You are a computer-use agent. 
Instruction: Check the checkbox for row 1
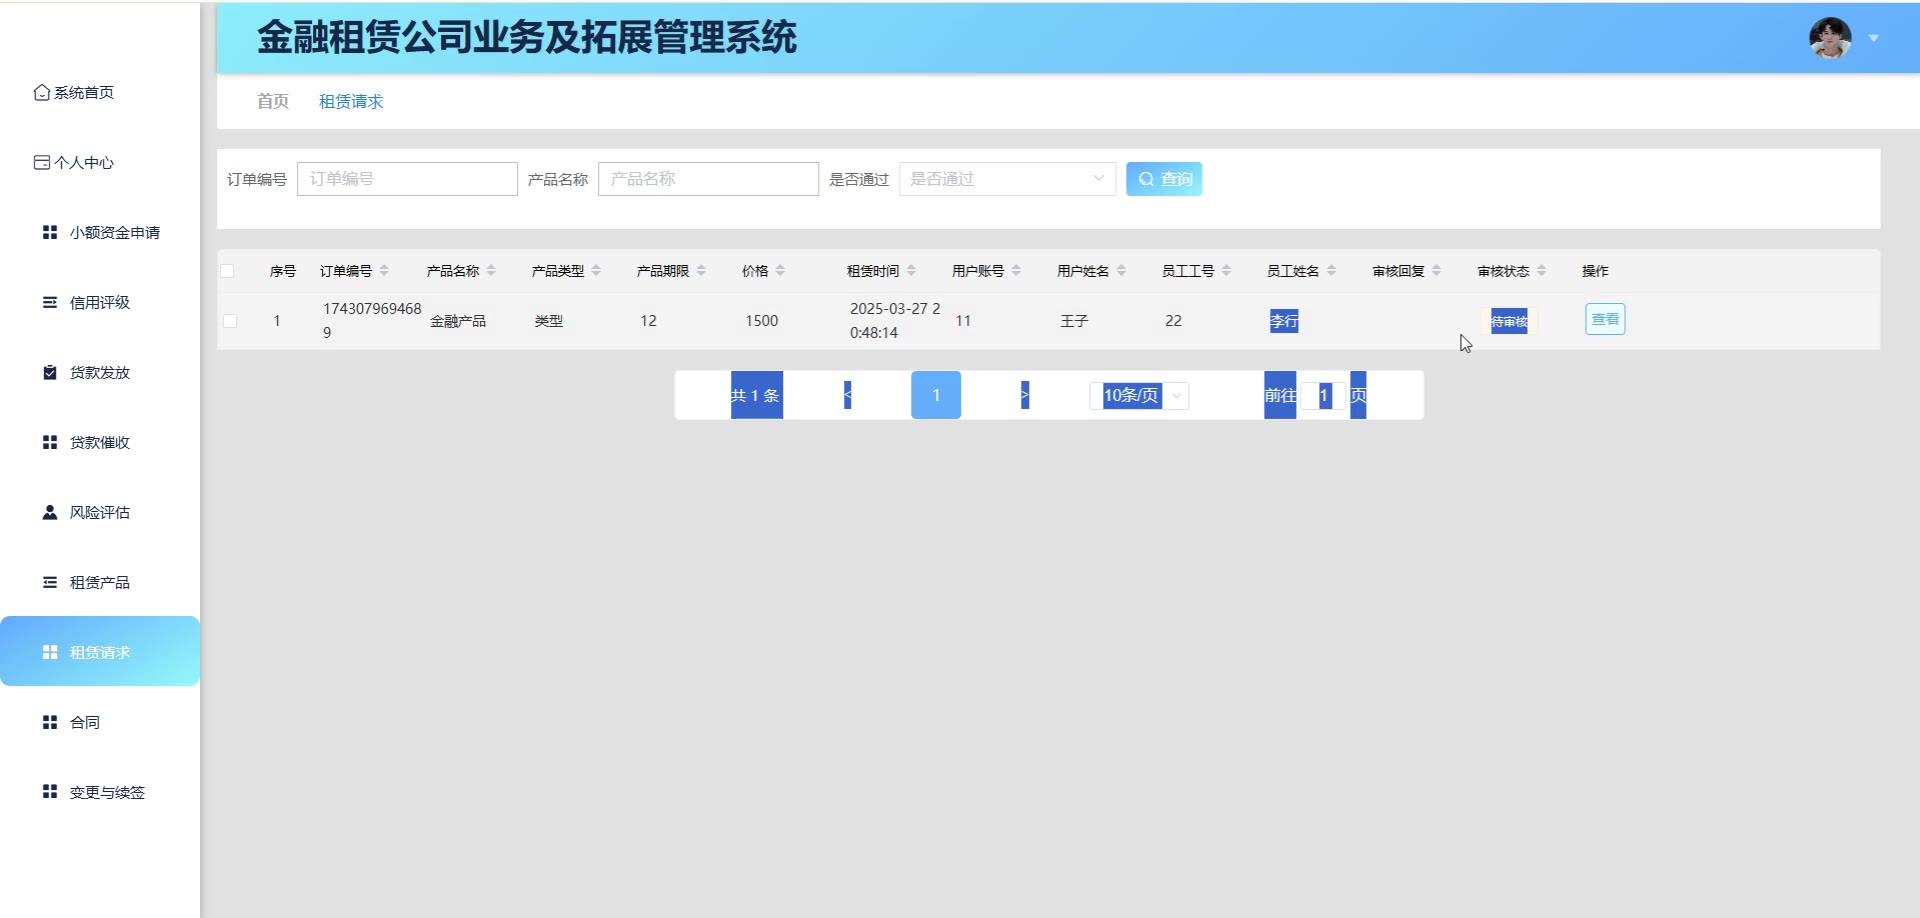point(230,321)
